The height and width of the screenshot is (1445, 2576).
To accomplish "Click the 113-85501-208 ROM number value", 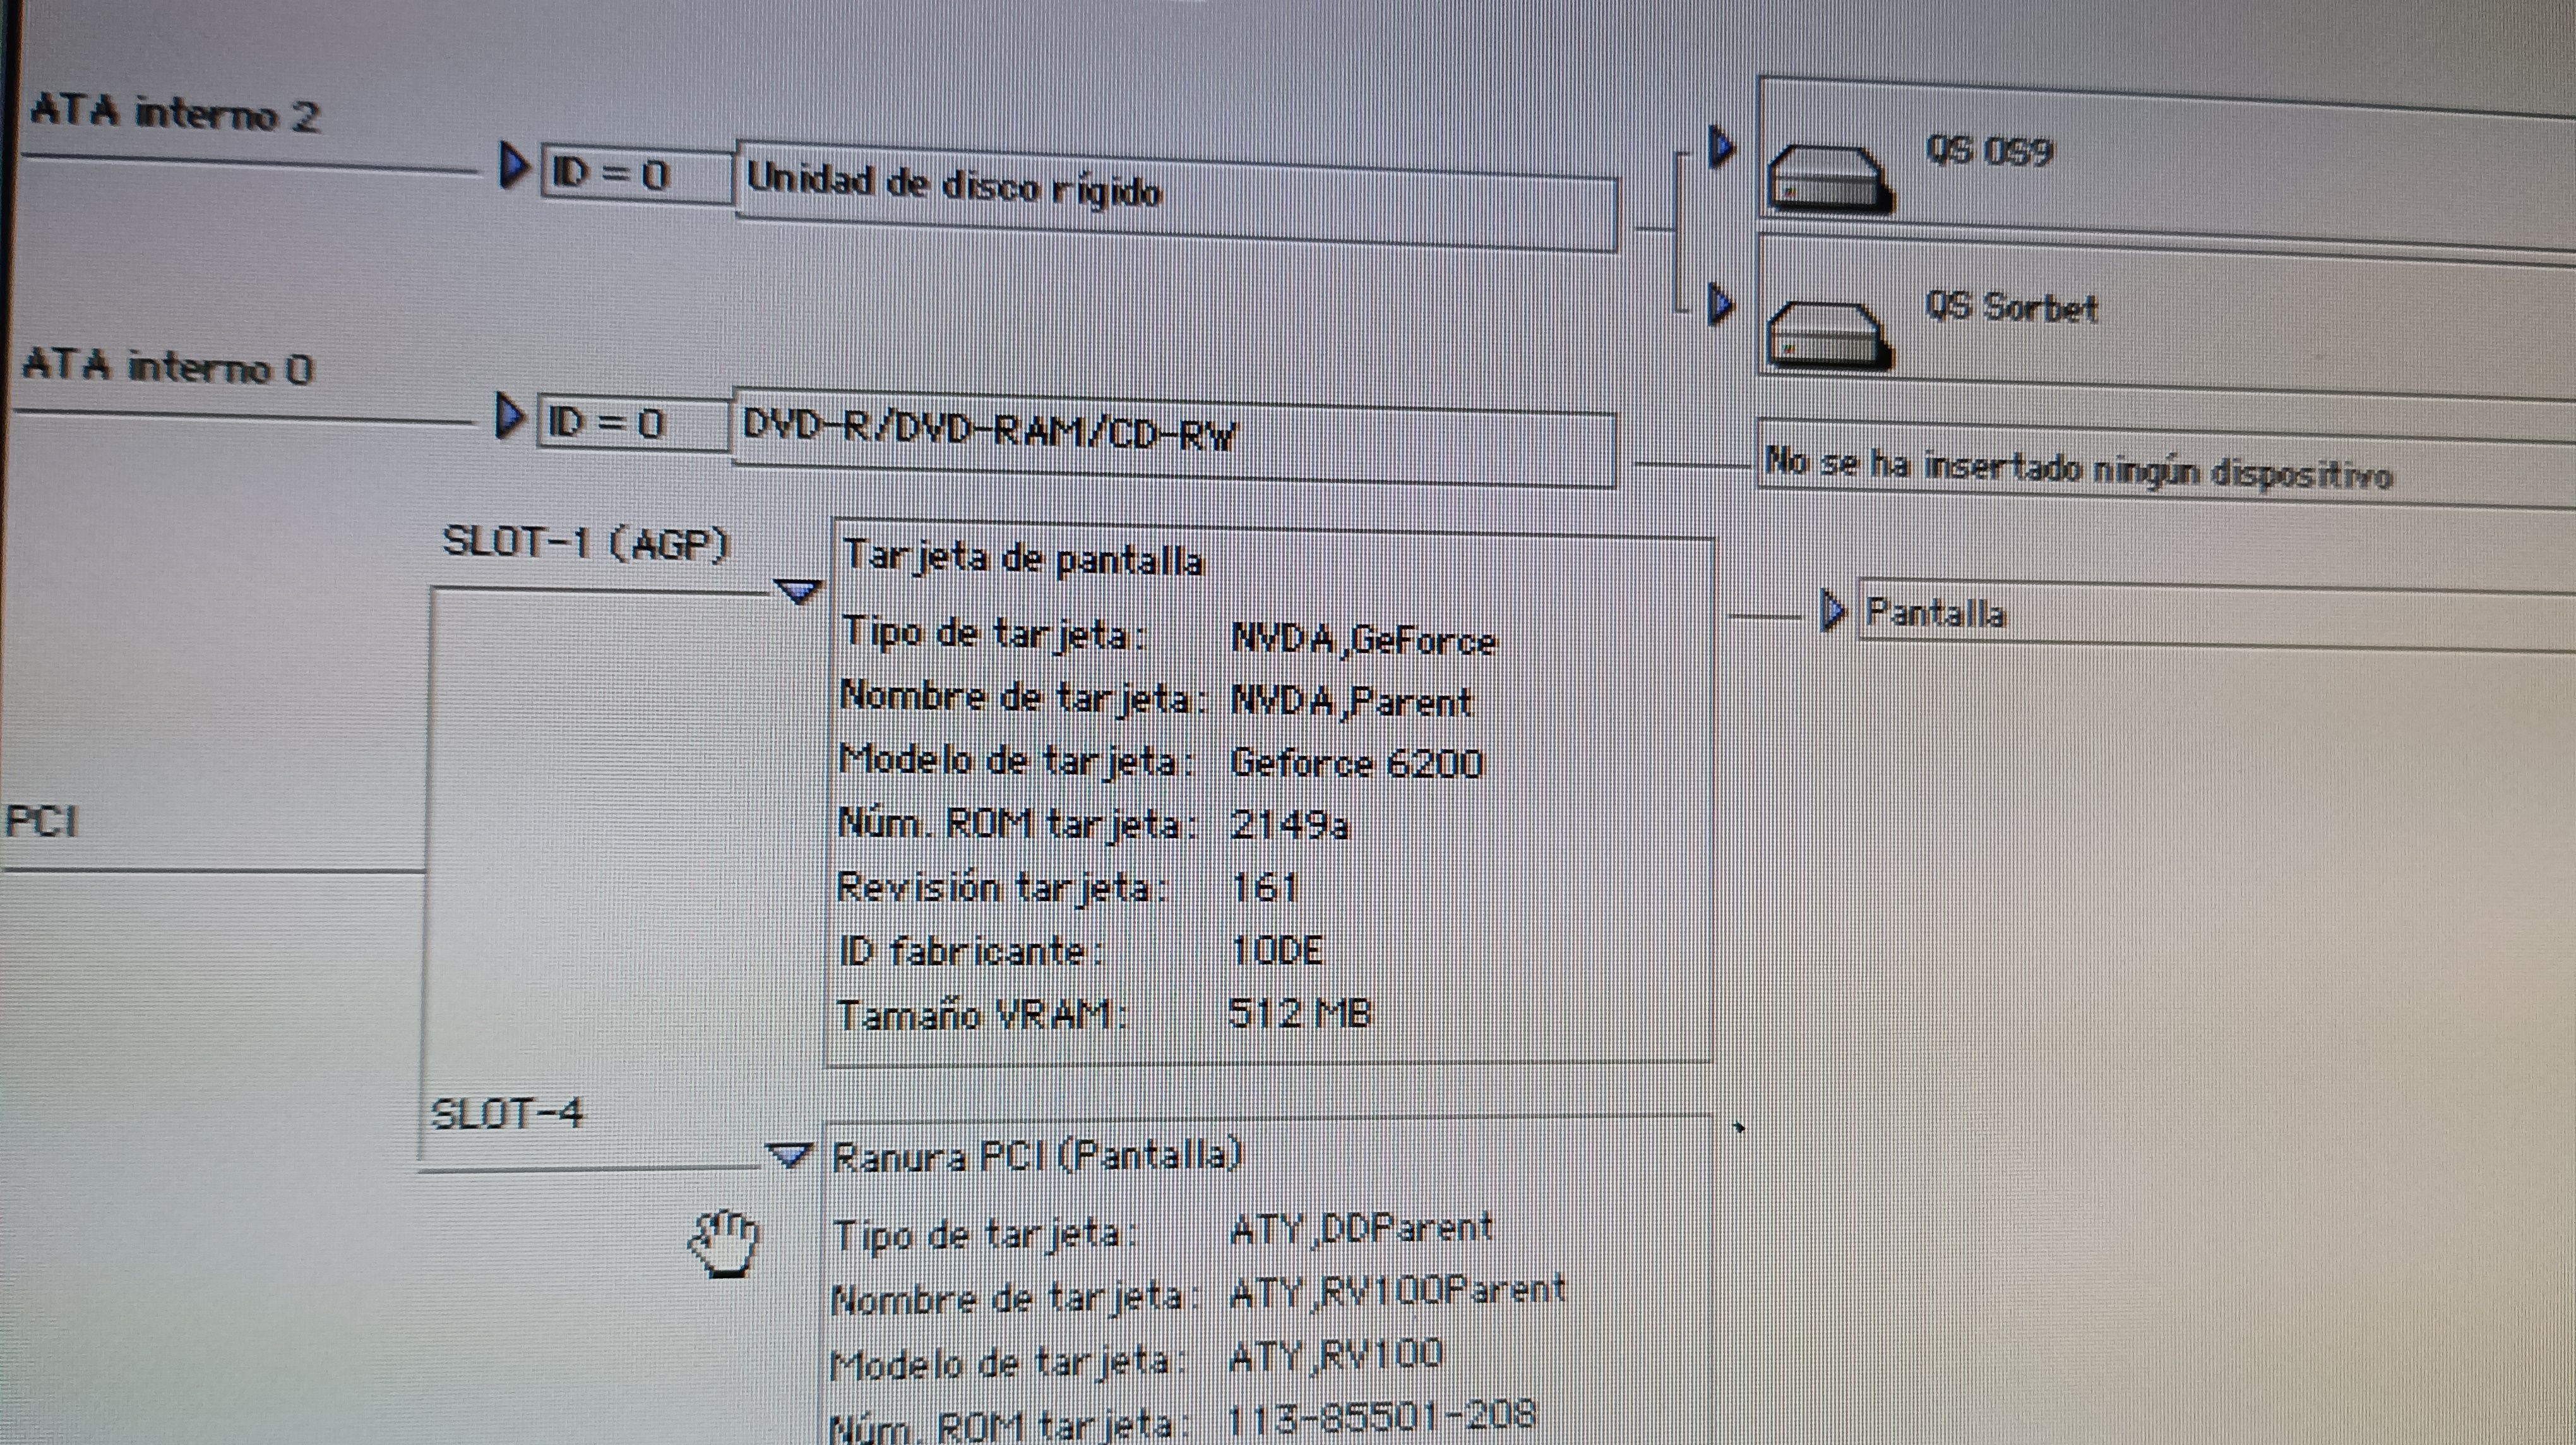I will tap(1381, 1416).
